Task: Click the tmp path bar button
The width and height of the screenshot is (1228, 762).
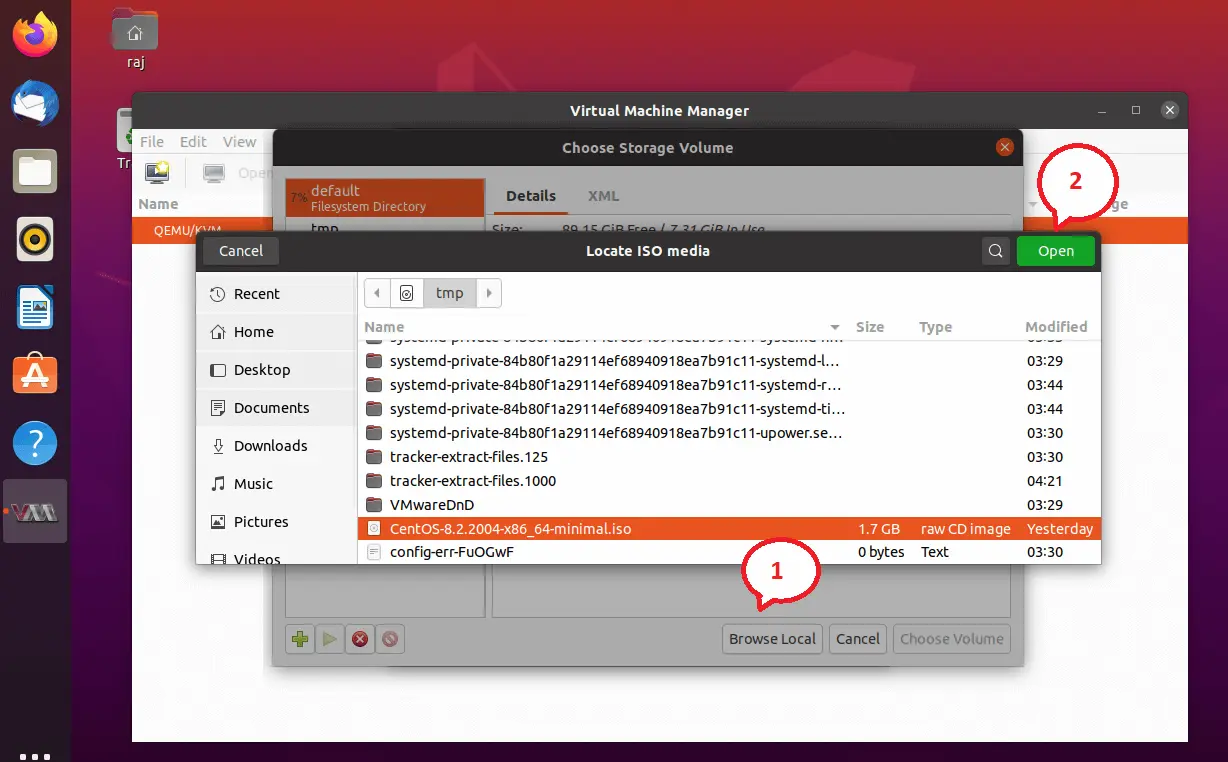Action: pyautogui.click(x=450, y=293)
